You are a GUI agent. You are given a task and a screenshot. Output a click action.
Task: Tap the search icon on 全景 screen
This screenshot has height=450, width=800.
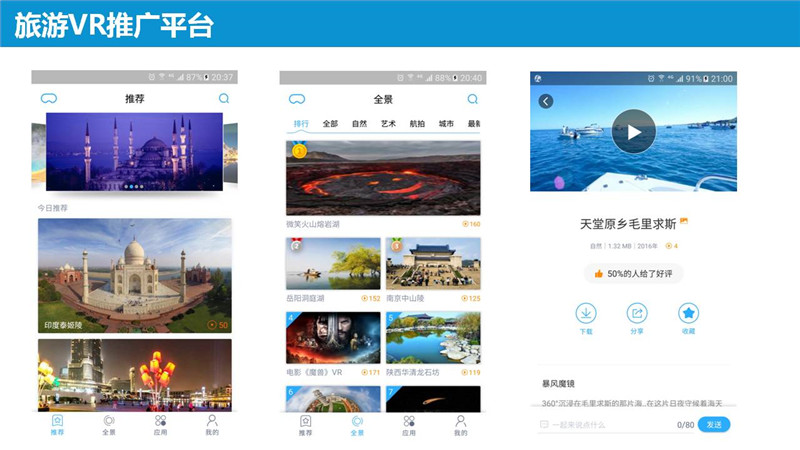pos(472,99)
